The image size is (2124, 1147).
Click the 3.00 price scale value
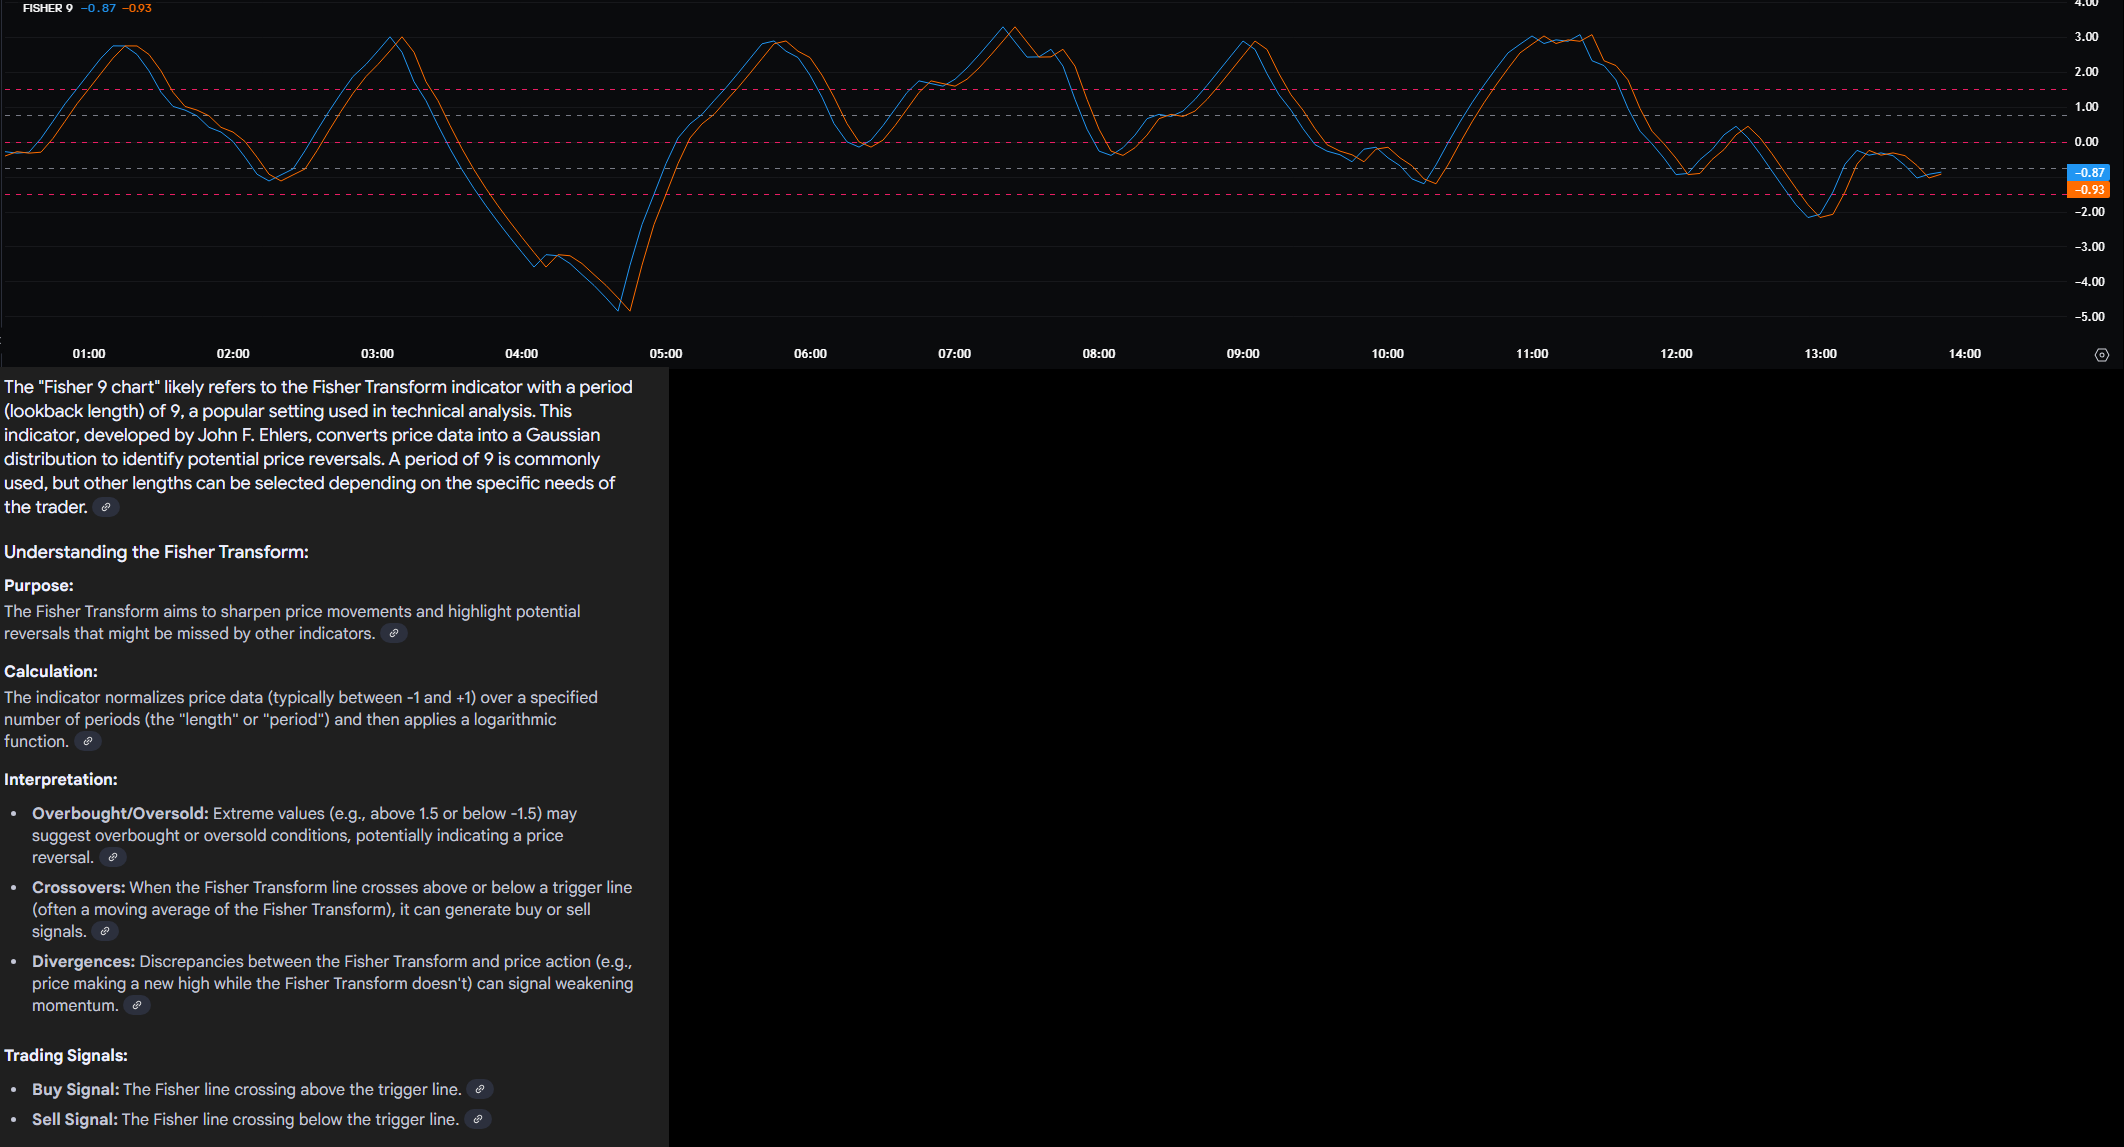[2086, 37]
